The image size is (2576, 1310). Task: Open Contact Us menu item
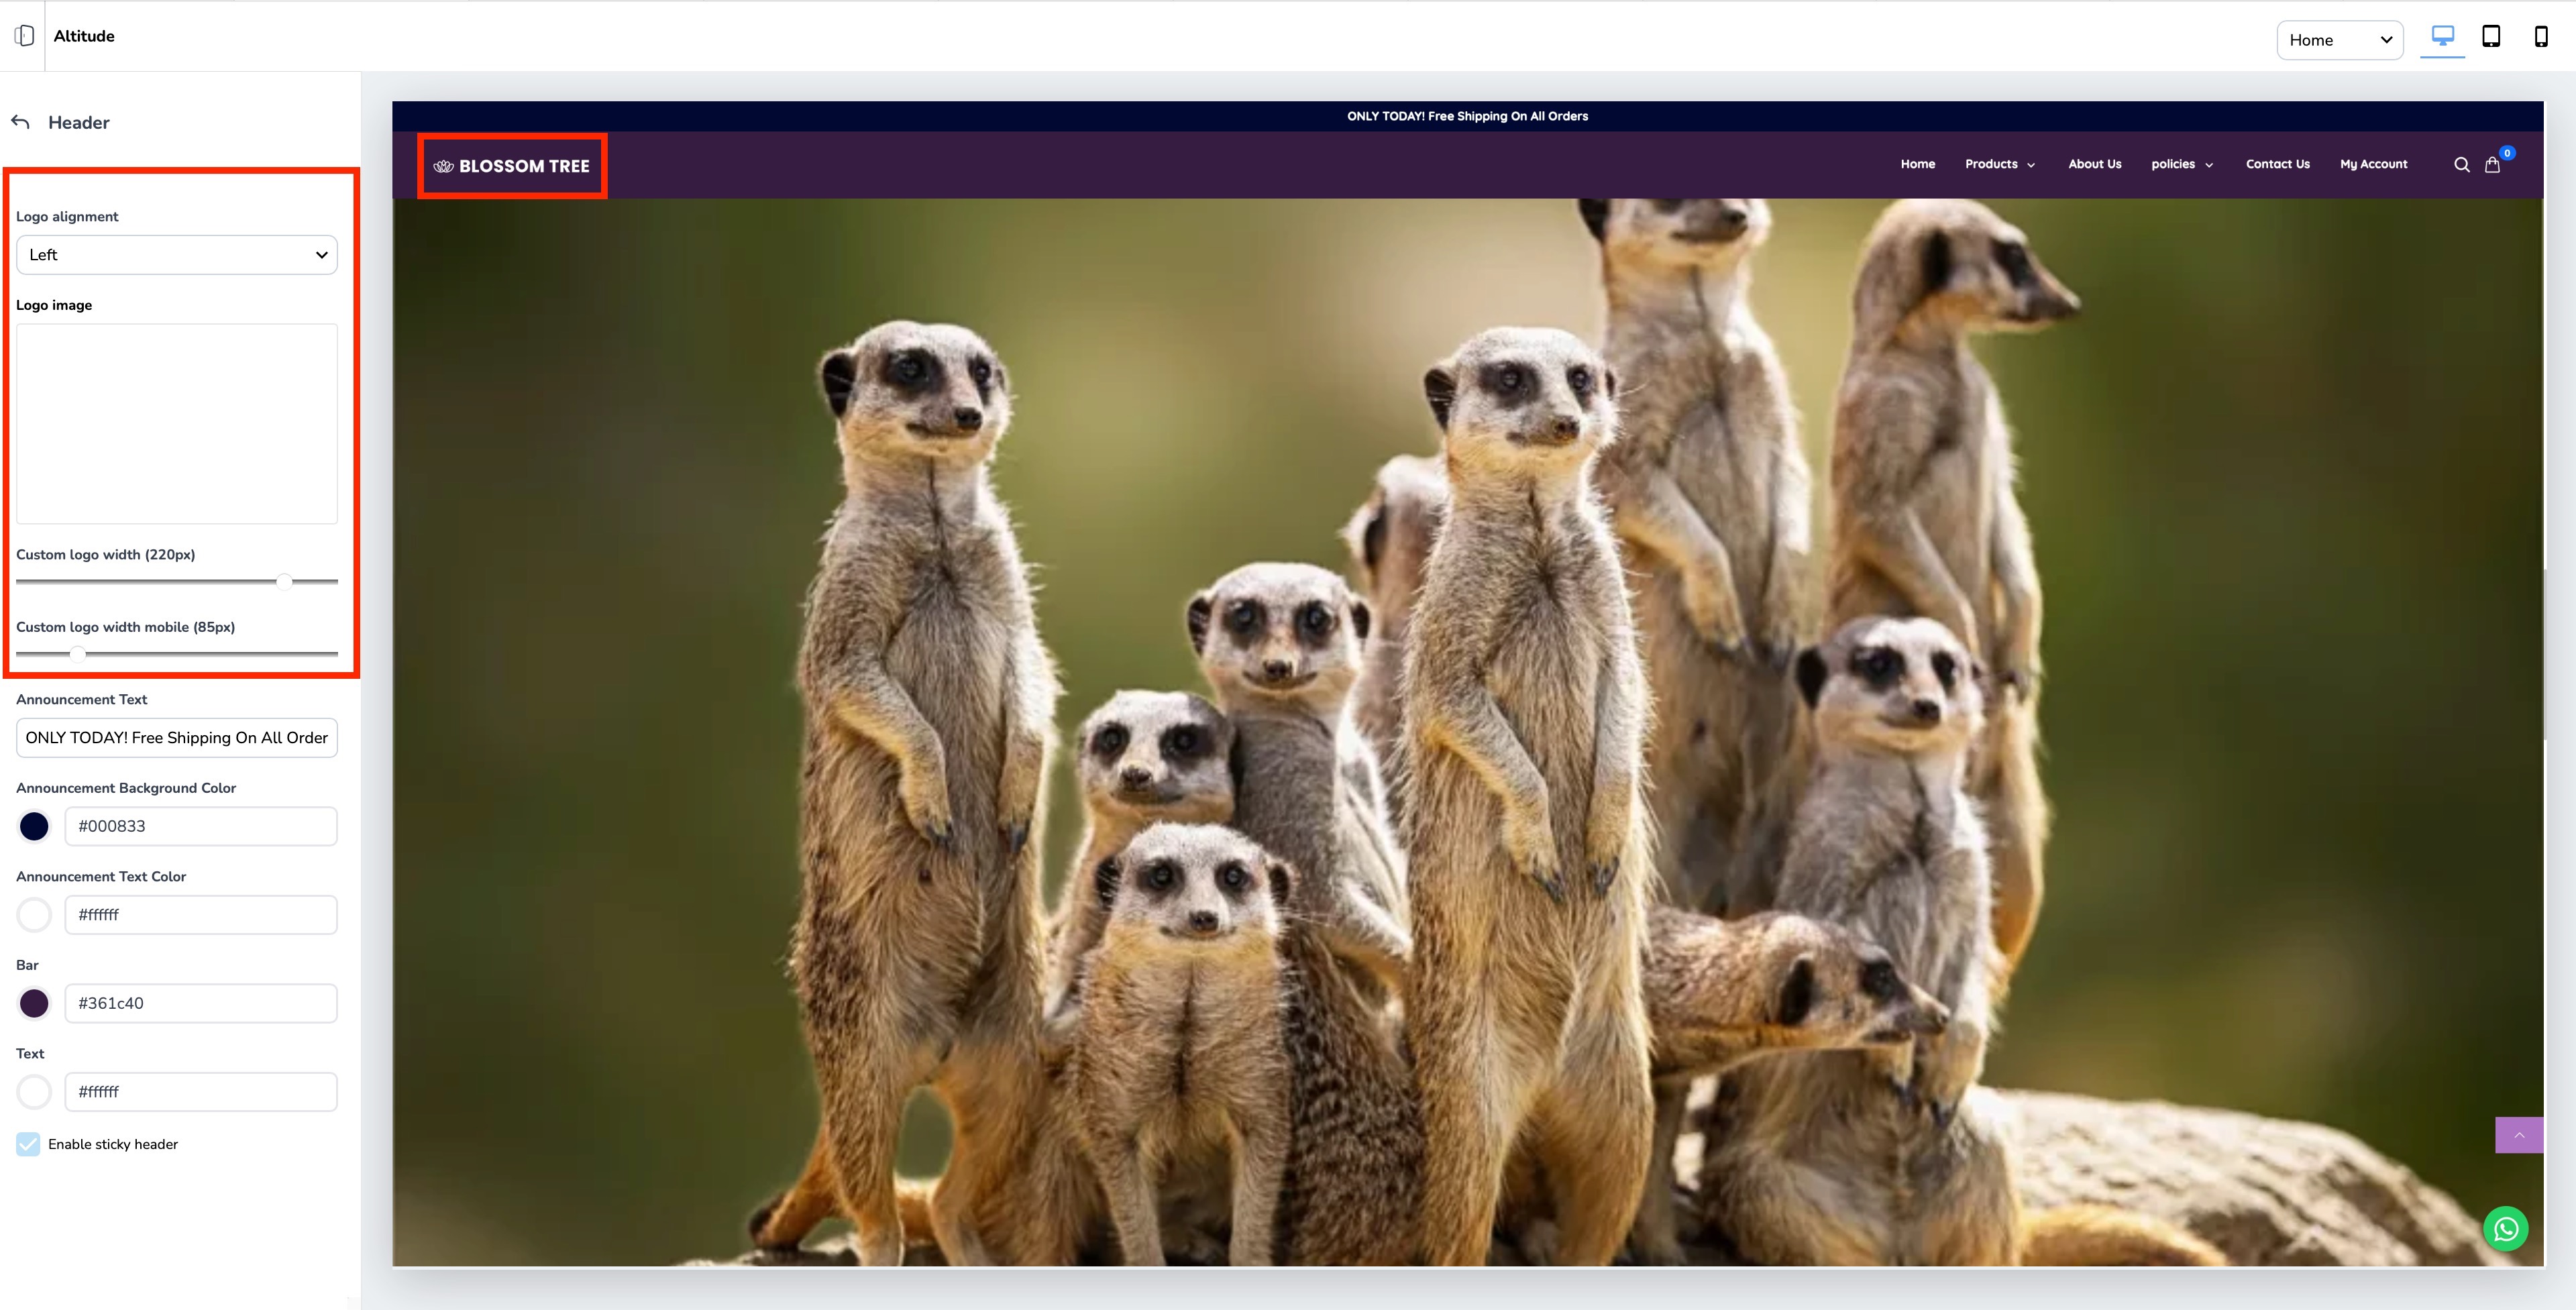pyautogui.click(x=2277, y=164)
